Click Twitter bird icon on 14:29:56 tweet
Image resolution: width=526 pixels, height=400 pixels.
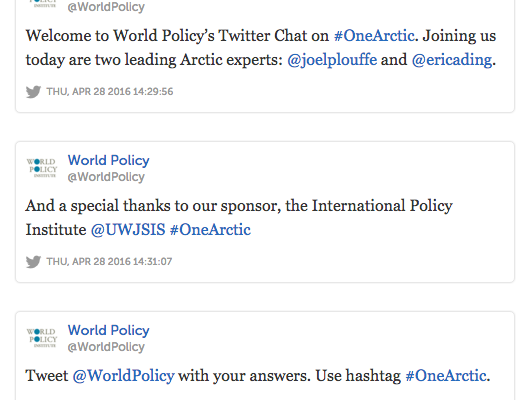click(33, 92)
